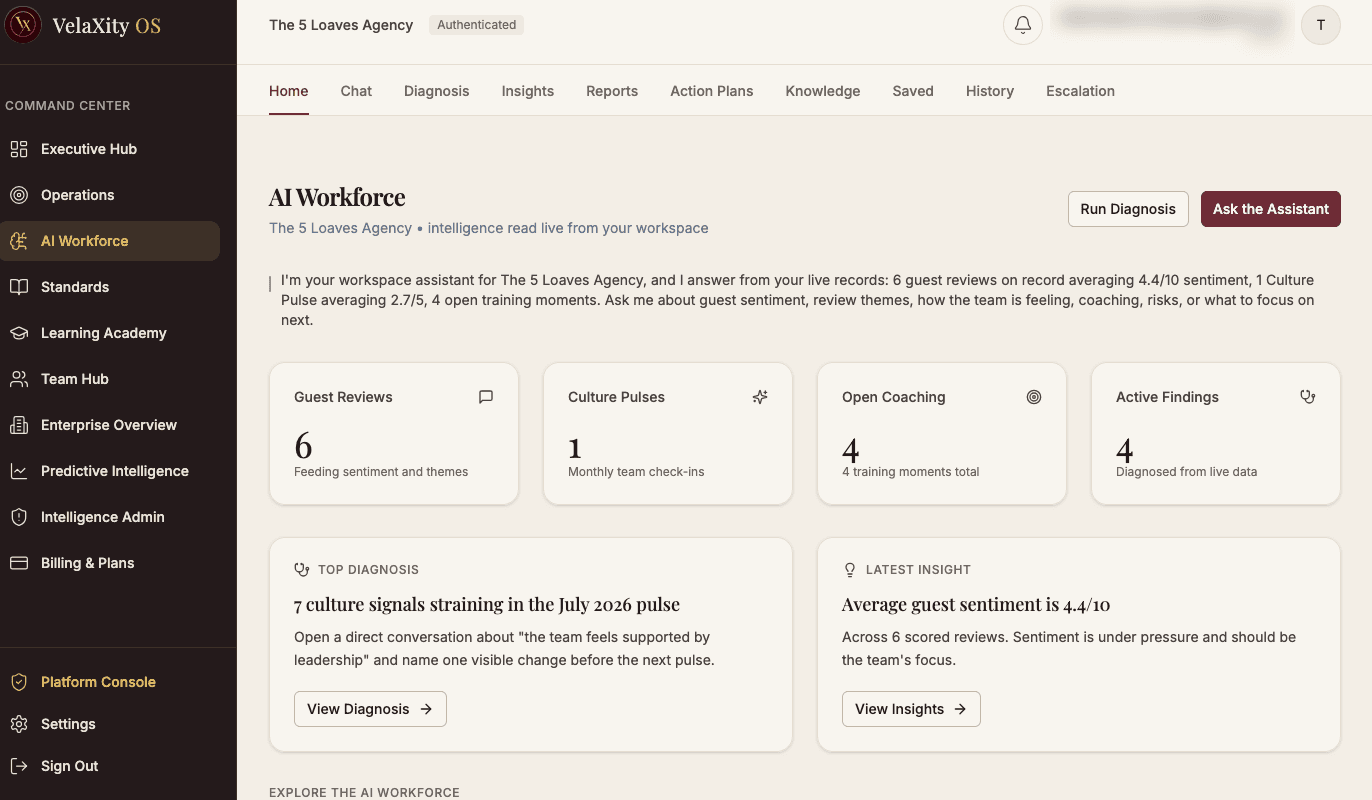Open the History tab
The width and height of the screenshot is (1372, 800).
990,91
